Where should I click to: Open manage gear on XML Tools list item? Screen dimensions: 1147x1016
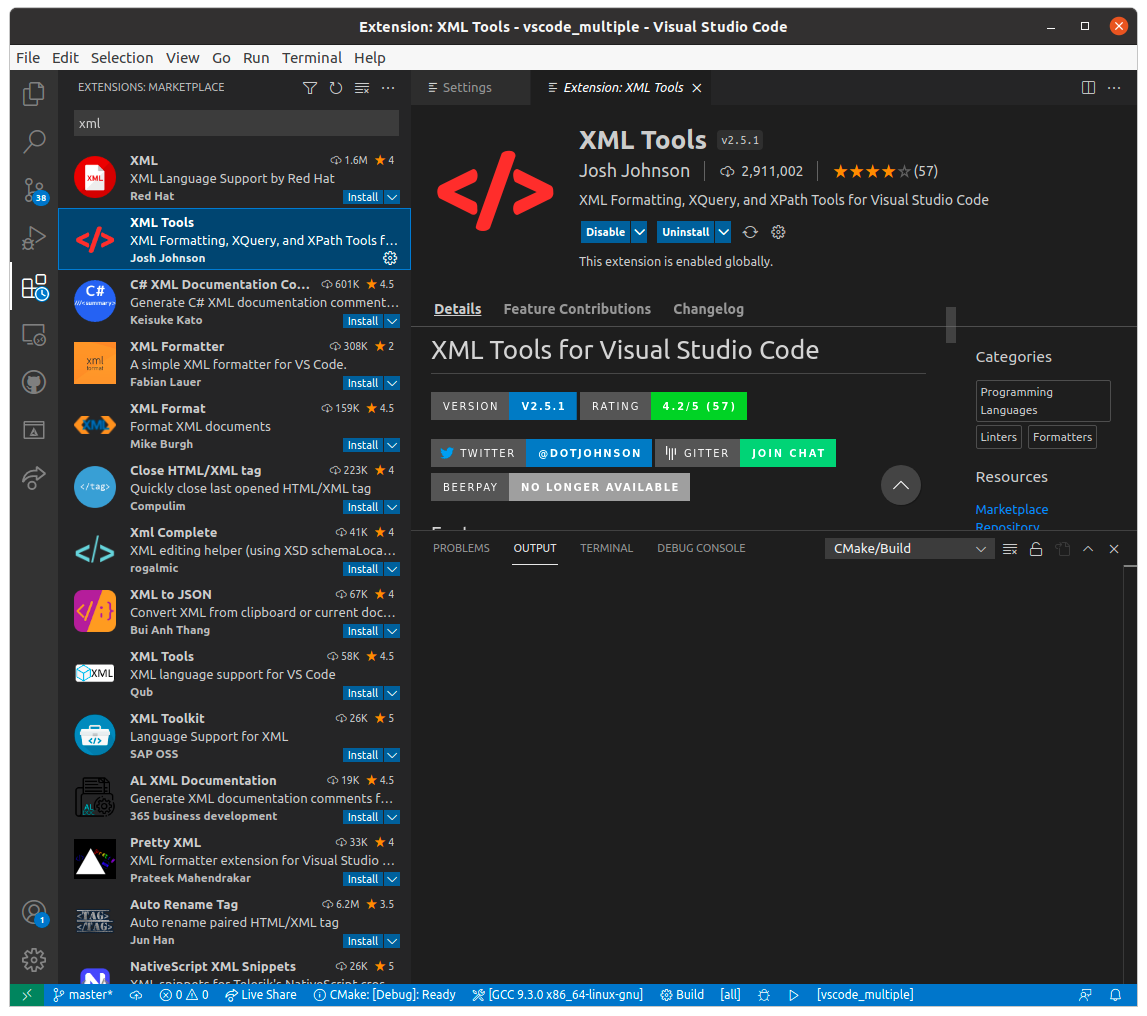click(390, 258)
